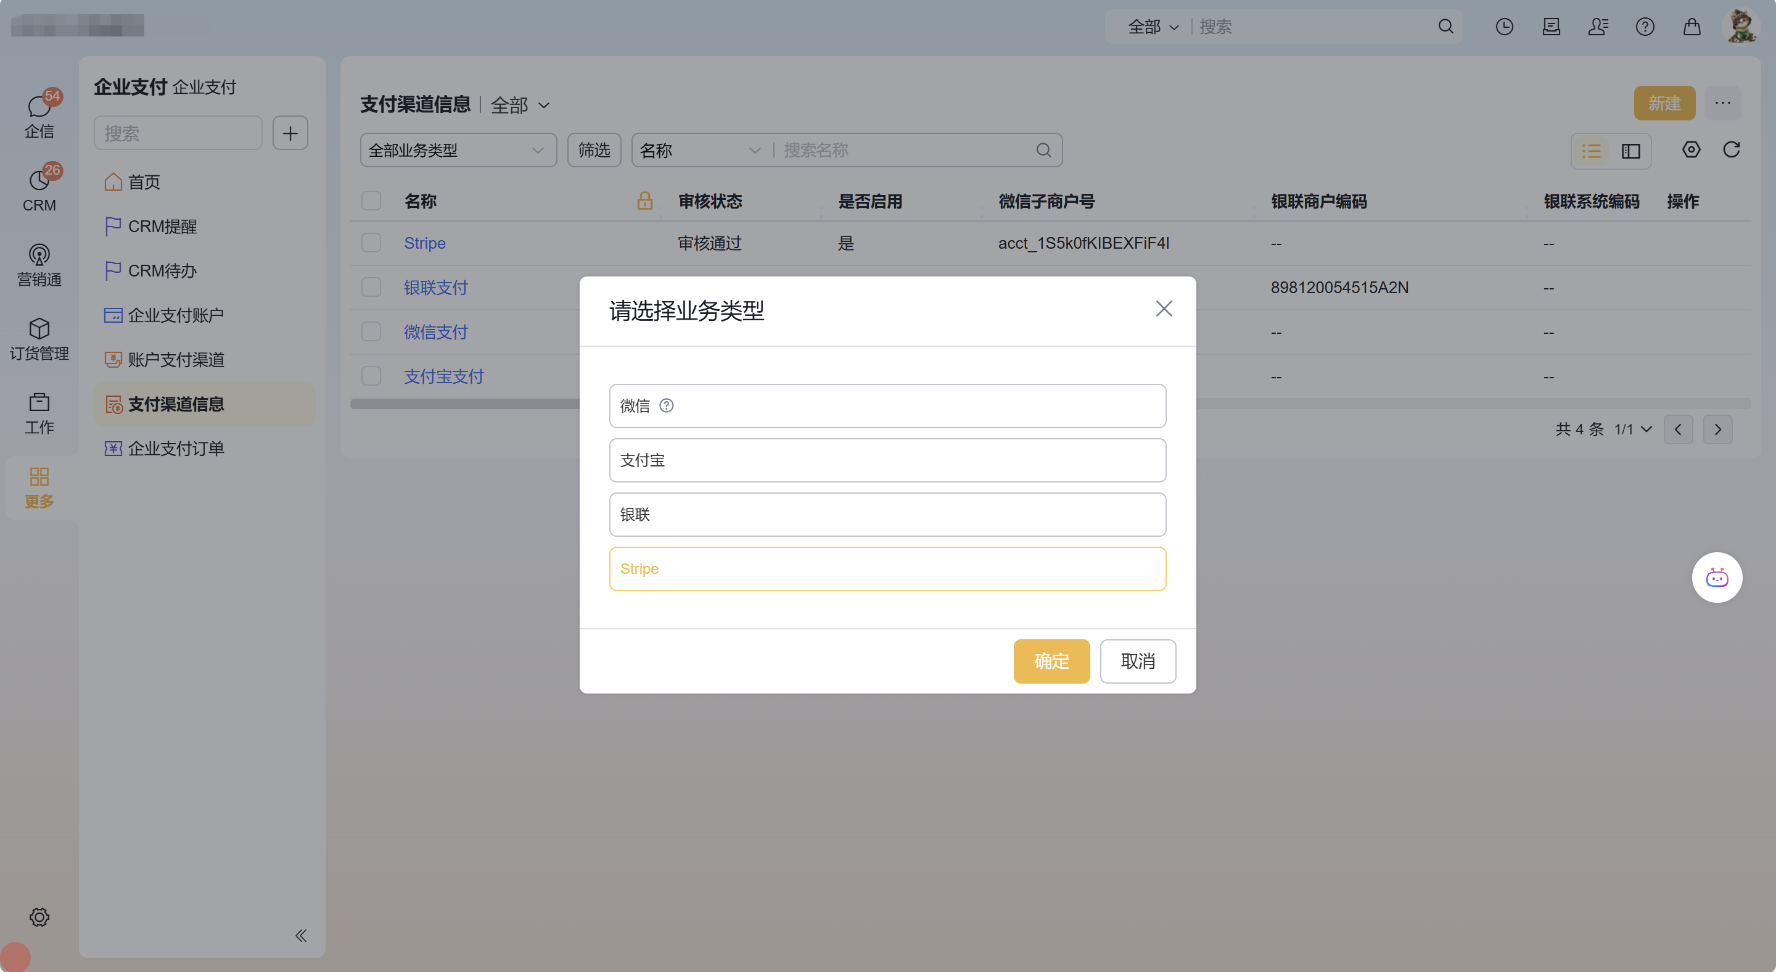
Task: Open the contacts icon in top bar
Action: 1598,27
